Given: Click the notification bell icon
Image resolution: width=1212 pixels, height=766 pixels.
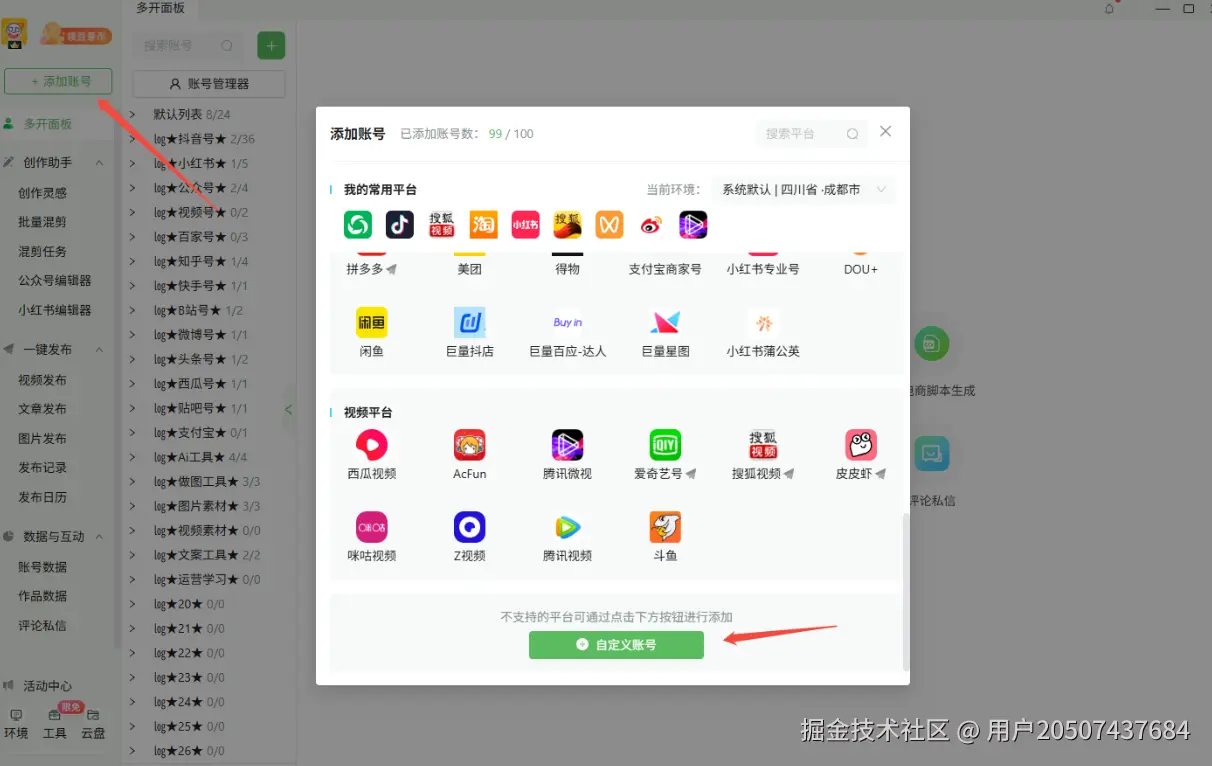Looking at the screenshot, I should (x=1109, y=8).
